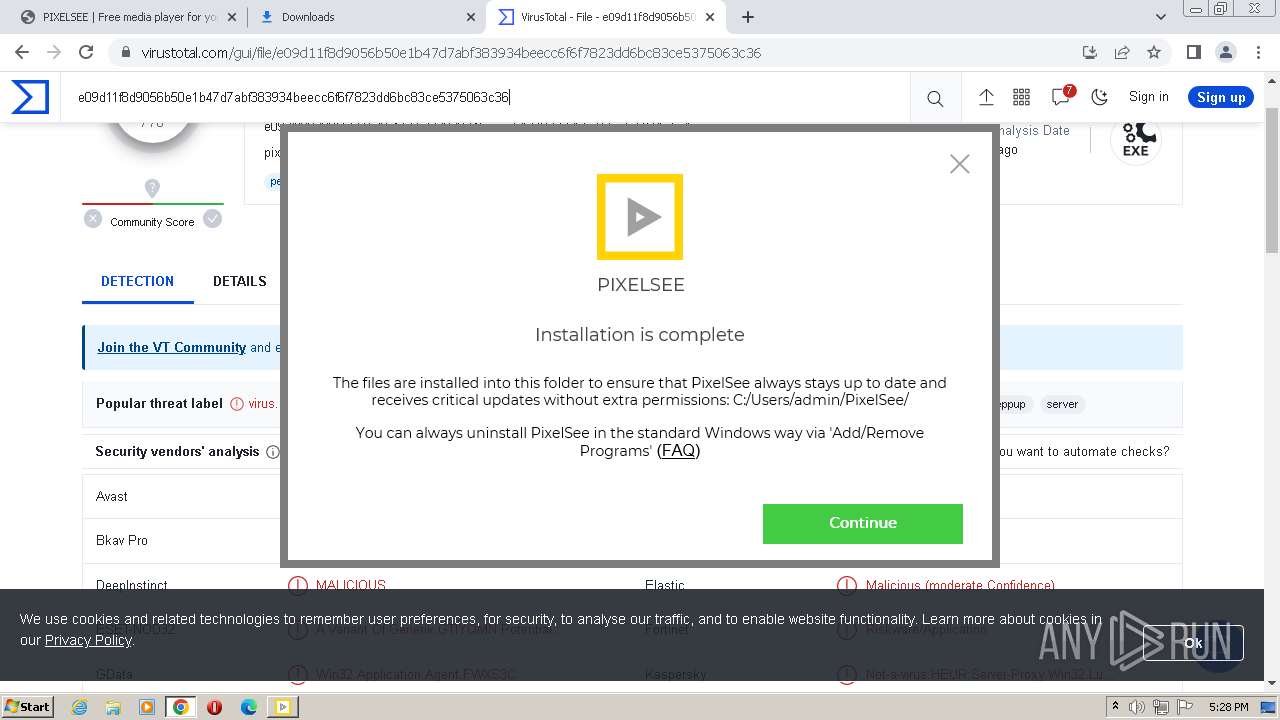Open the Chrome three-dot menu
Viewport: 1280px width, 720px height.
tap(1258, 52)
